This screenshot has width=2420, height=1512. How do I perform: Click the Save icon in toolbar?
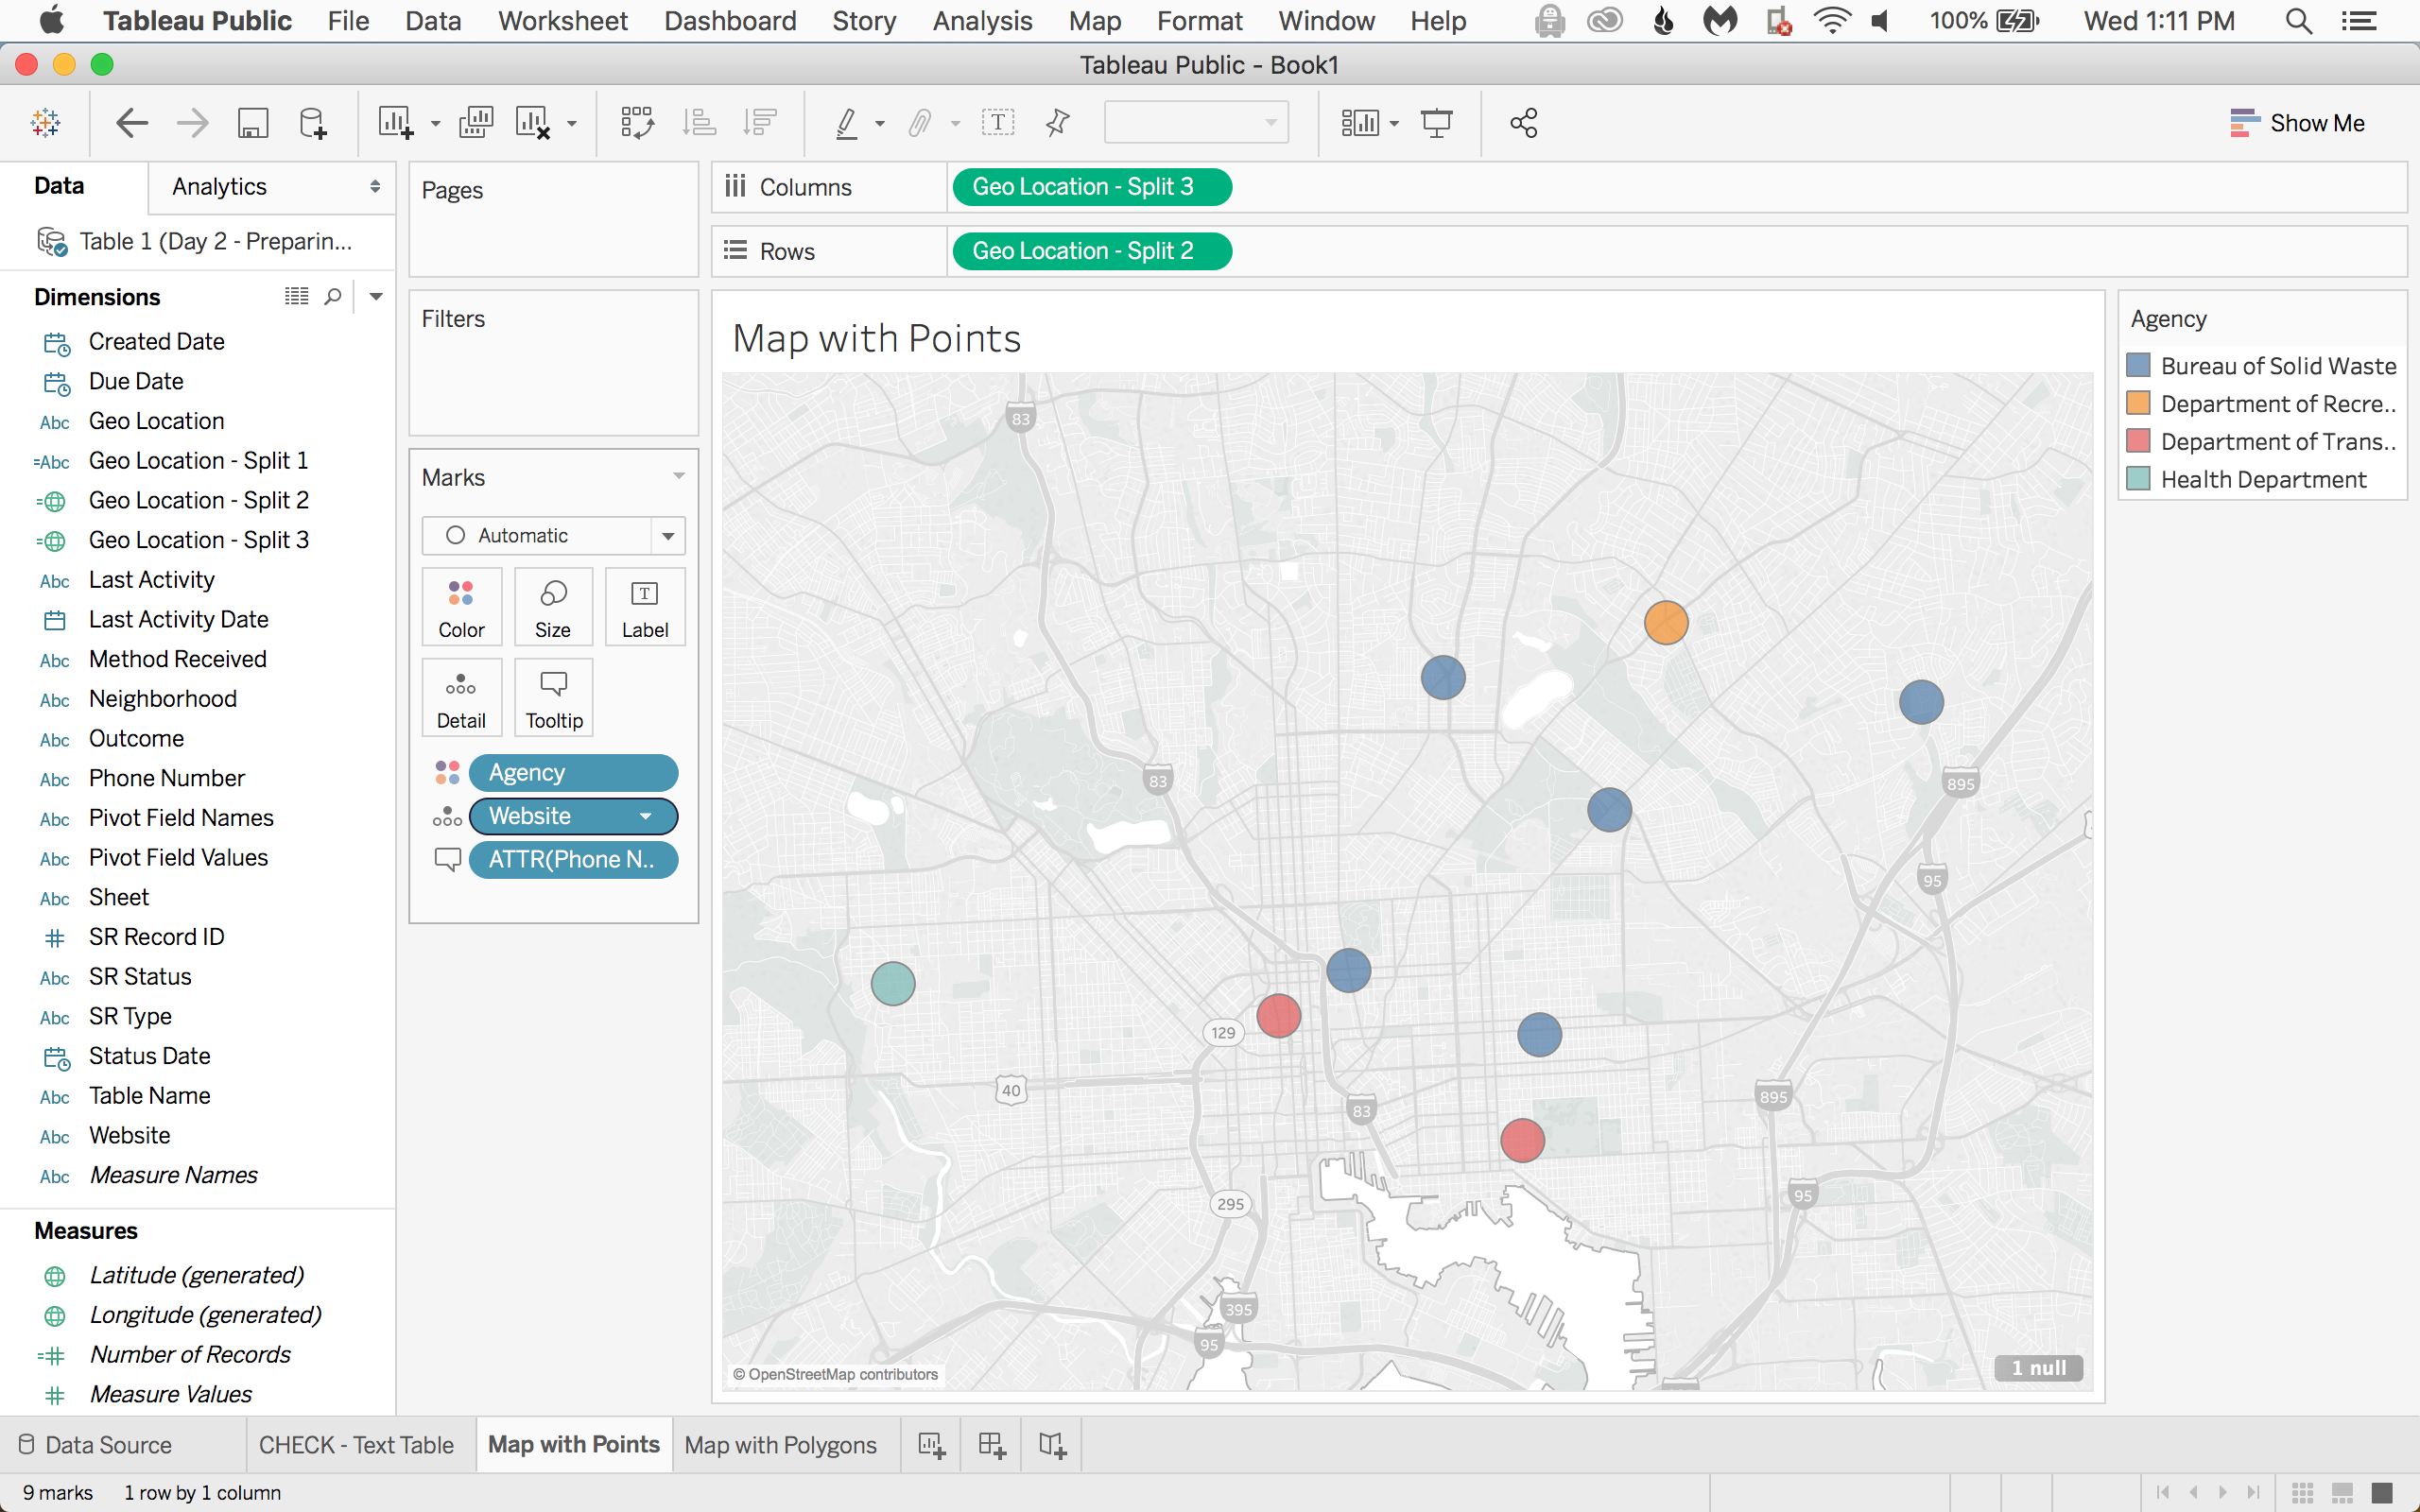pos(253,123)
